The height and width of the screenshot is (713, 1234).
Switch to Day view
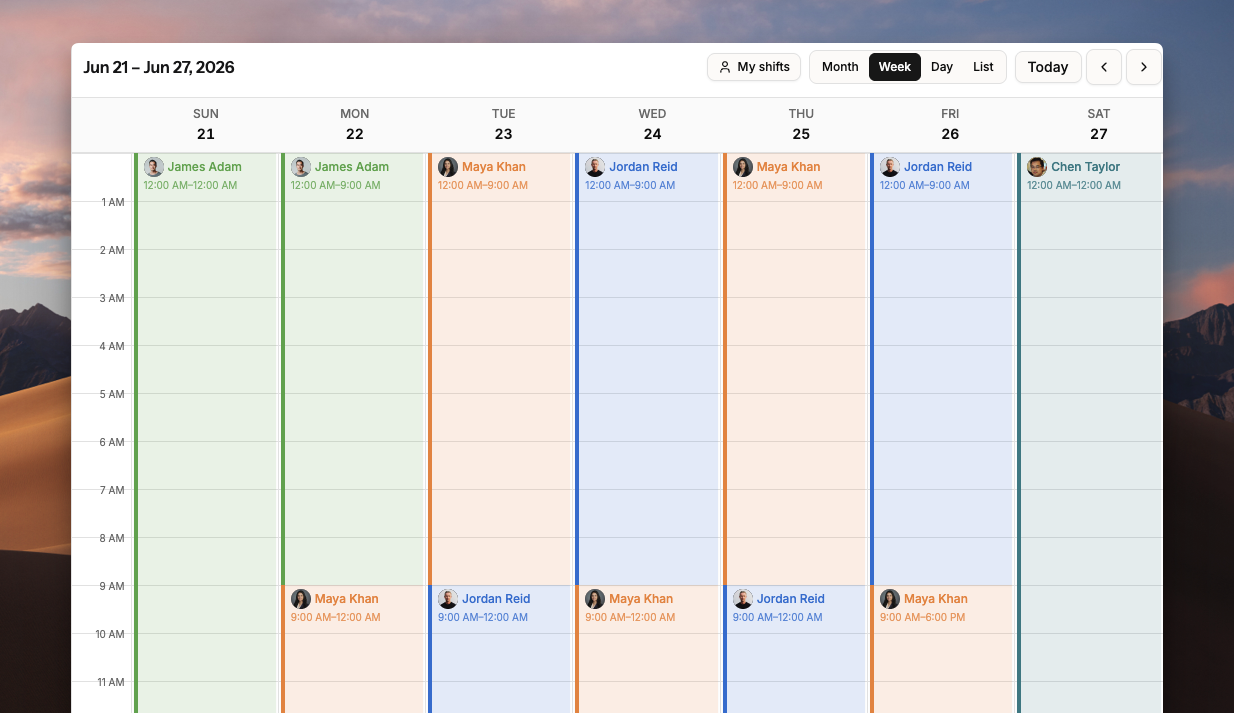point(941,67)
